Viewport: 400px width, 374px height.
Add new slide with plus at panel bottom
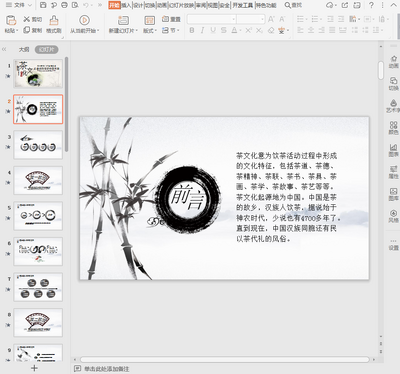point(34,368)
